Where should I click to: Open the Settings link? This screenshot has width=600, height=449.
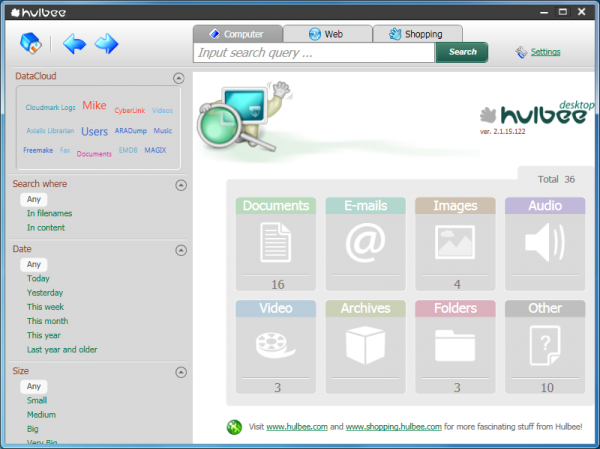pyautogui.click(x=545, y=52)
